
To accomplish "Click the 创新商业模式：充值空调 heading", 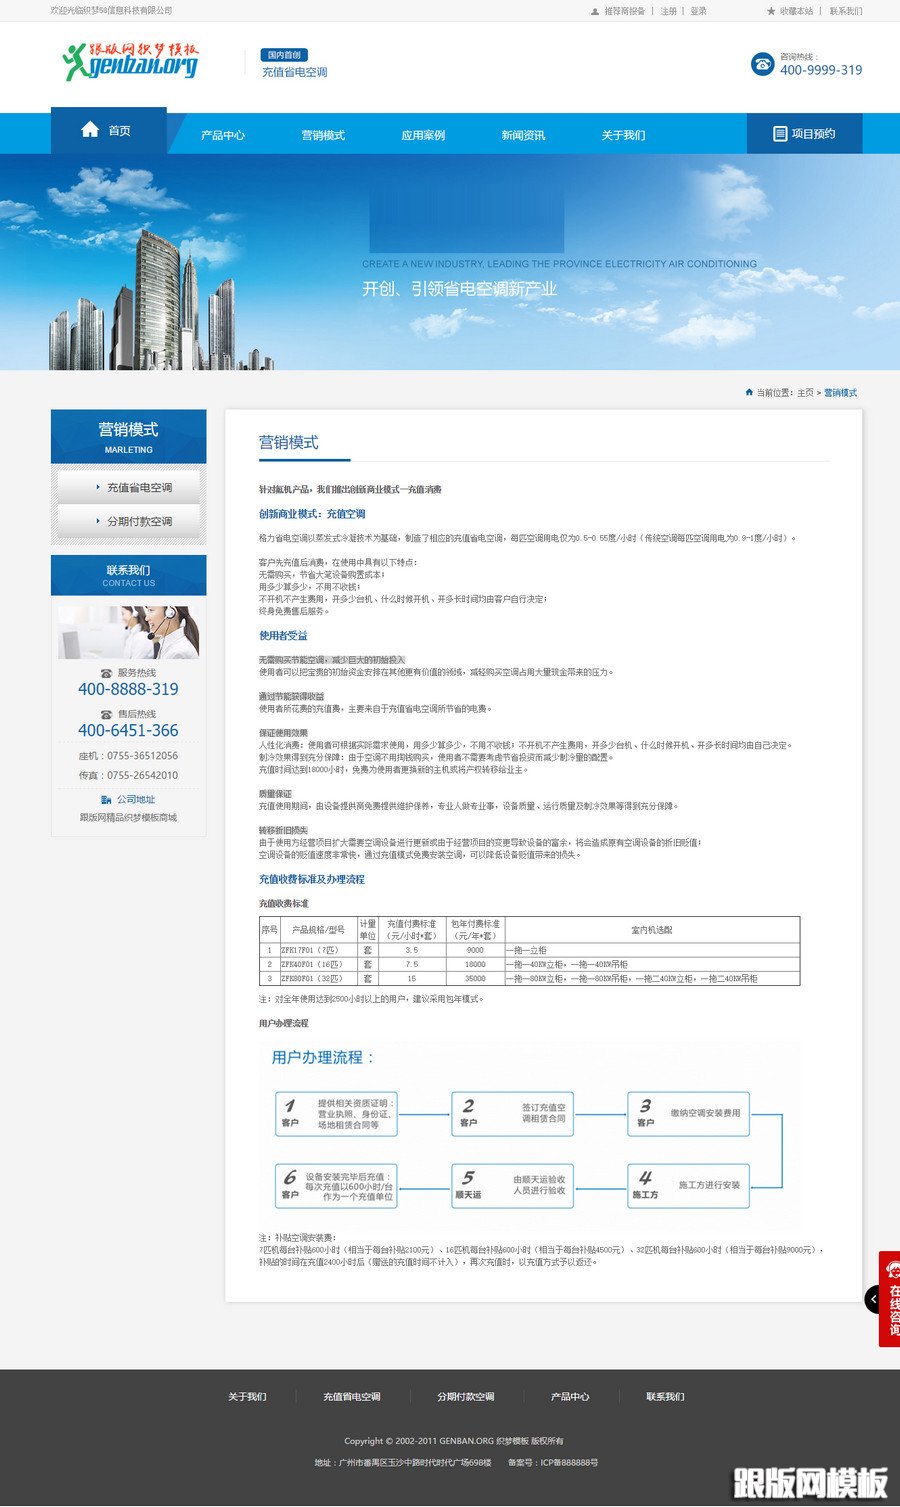I will click(x=312, y=514).
